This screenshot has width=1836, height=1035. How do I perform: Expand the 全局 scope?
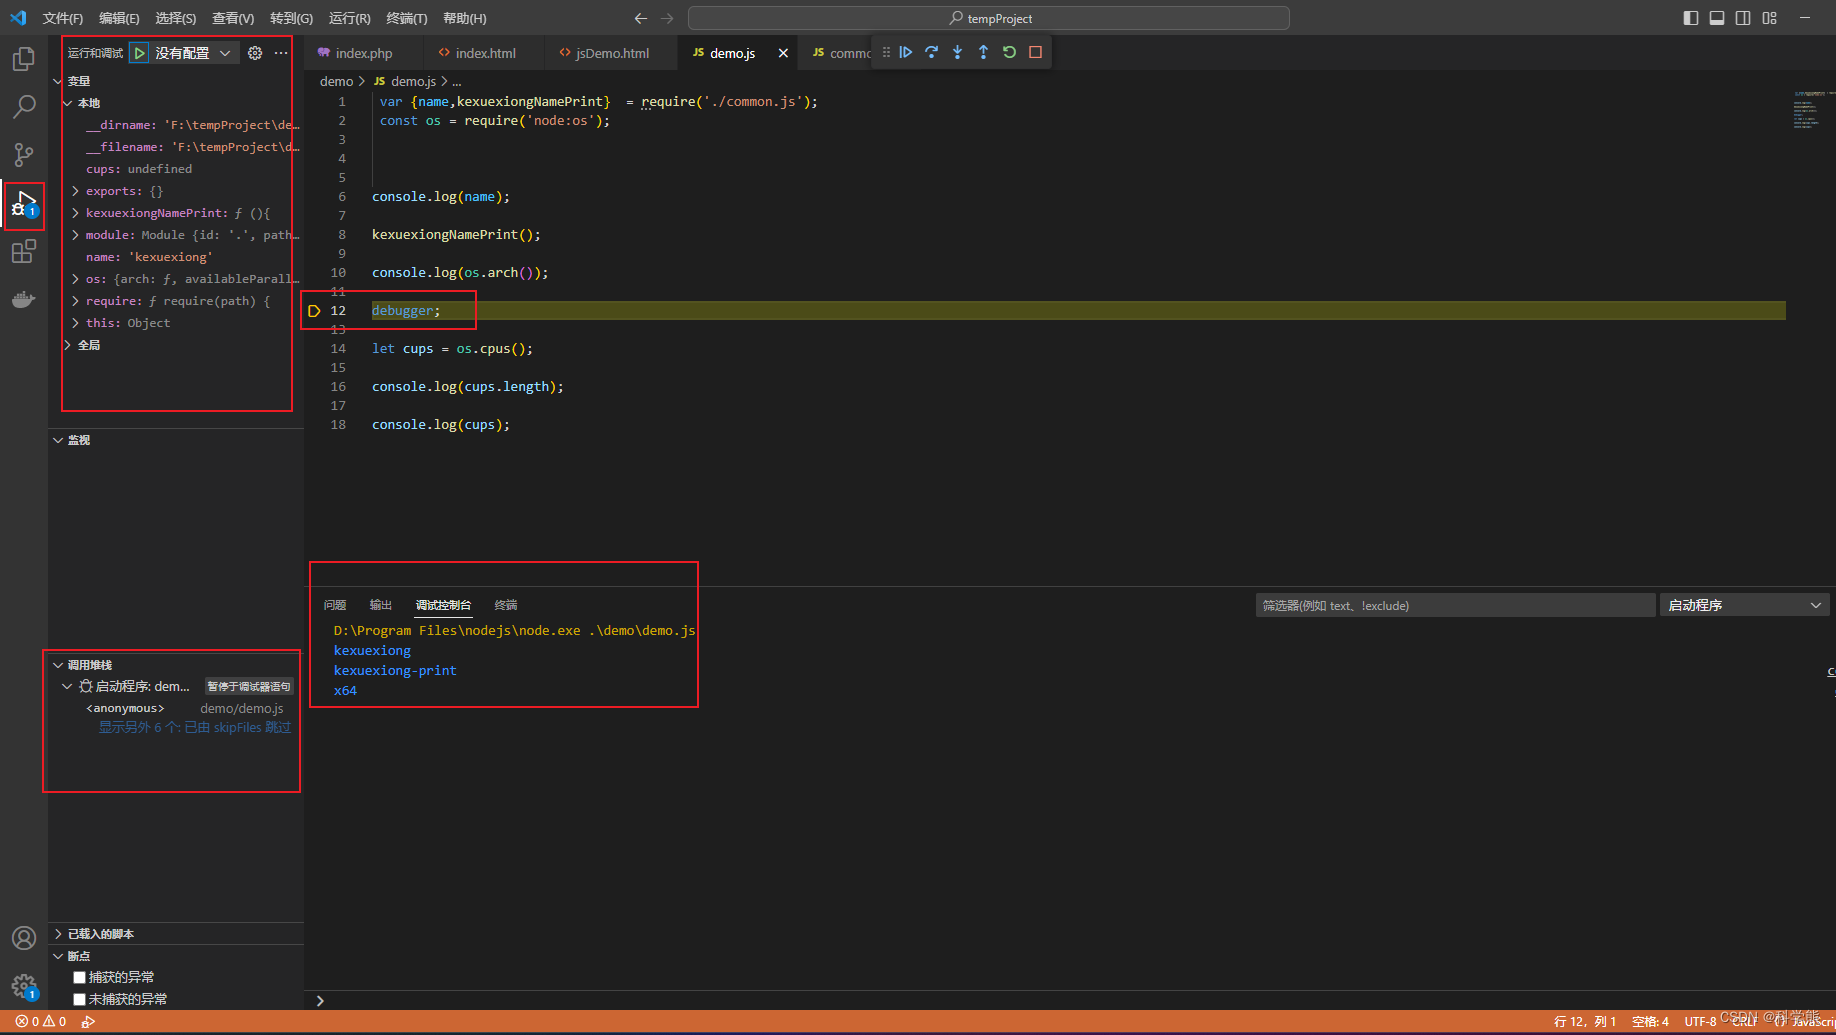(x=67, y=345)
